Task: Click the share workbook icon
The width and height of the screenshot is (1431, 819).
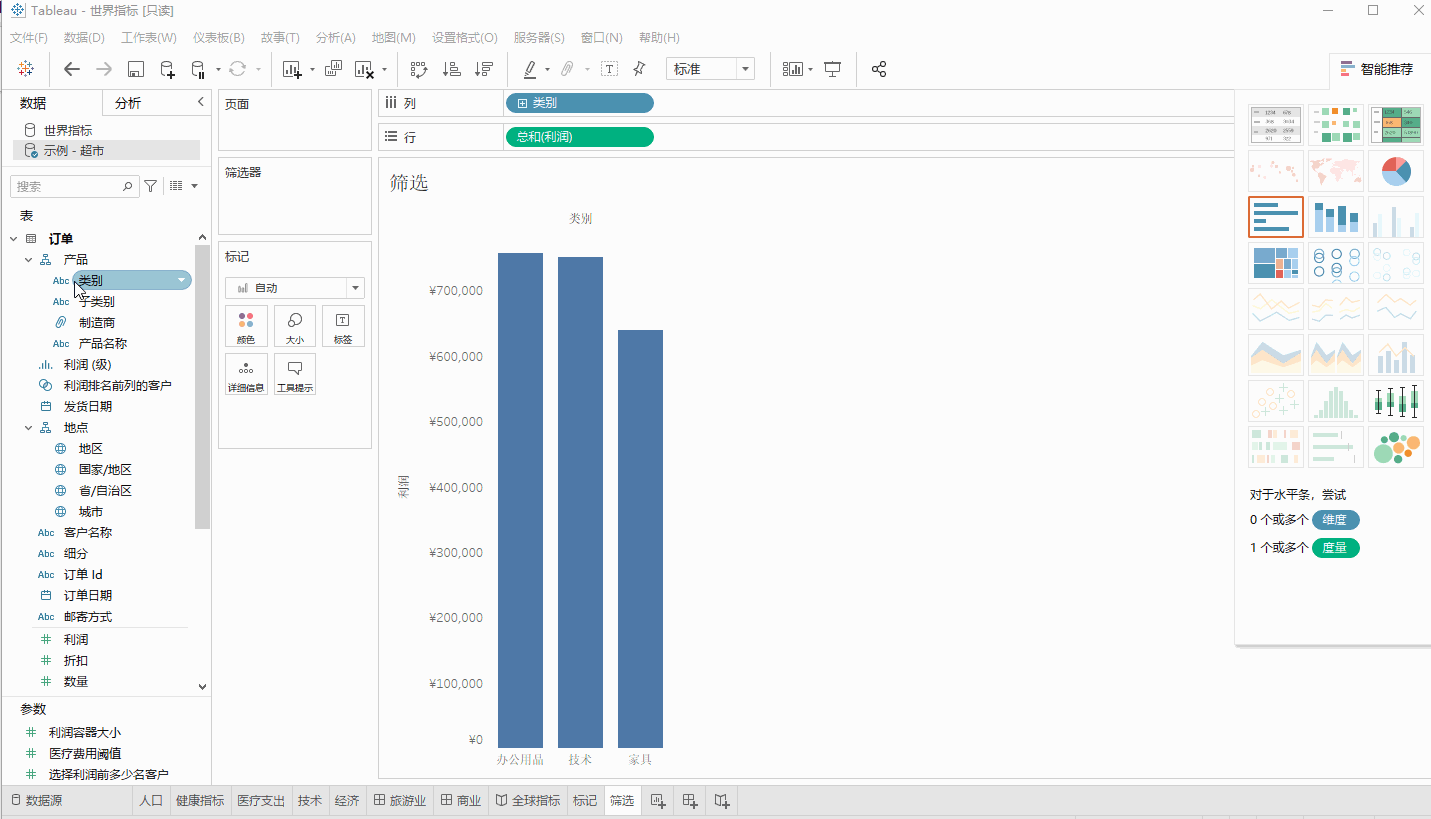Action: pyautogui.click(x=879, y=69)
